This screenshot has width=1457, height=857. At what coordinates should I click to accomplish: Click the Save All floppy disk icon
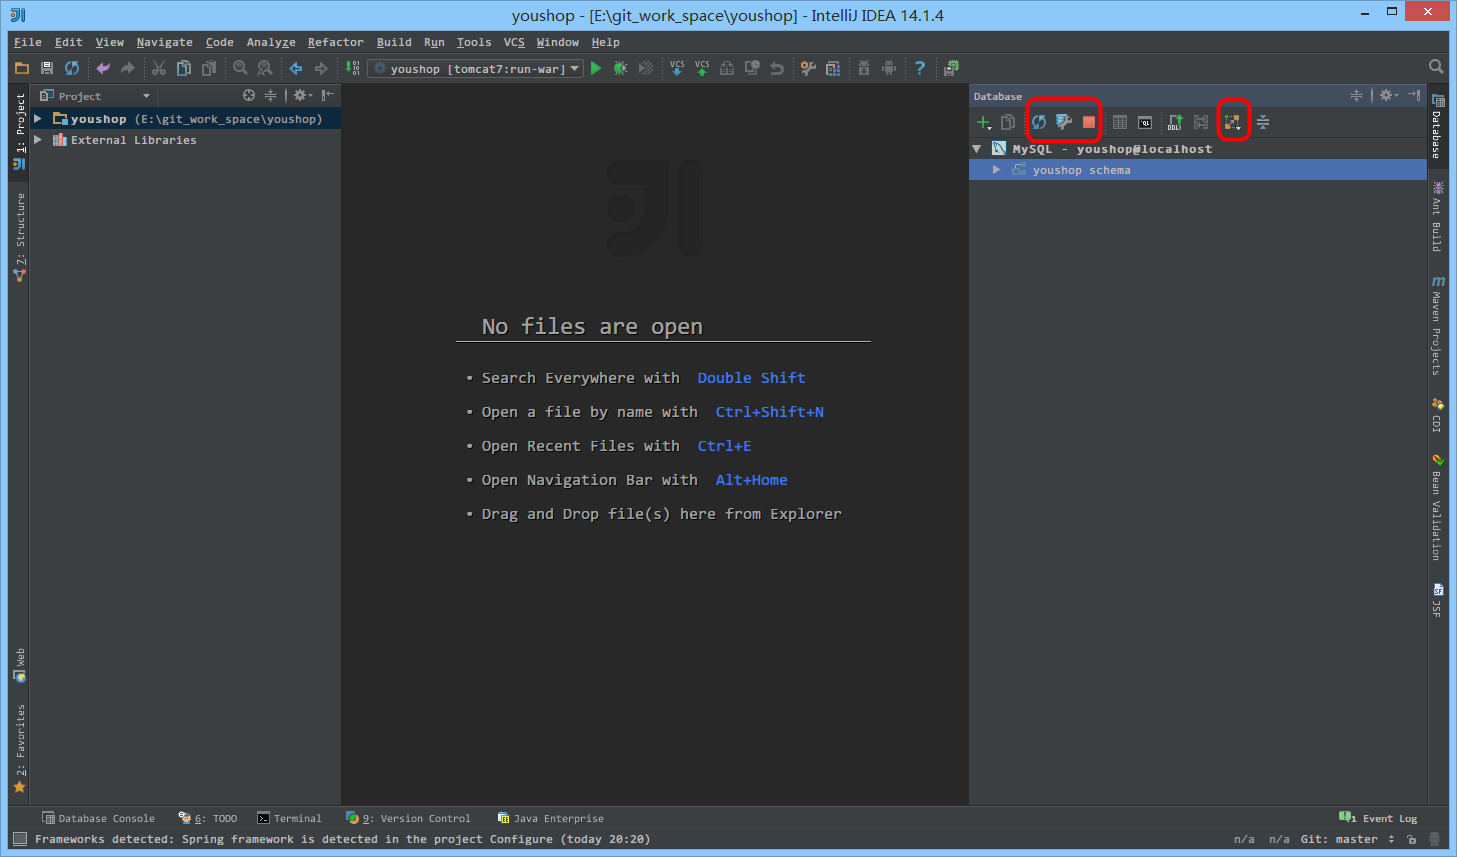pyautogui.click(x=47, y=68)
